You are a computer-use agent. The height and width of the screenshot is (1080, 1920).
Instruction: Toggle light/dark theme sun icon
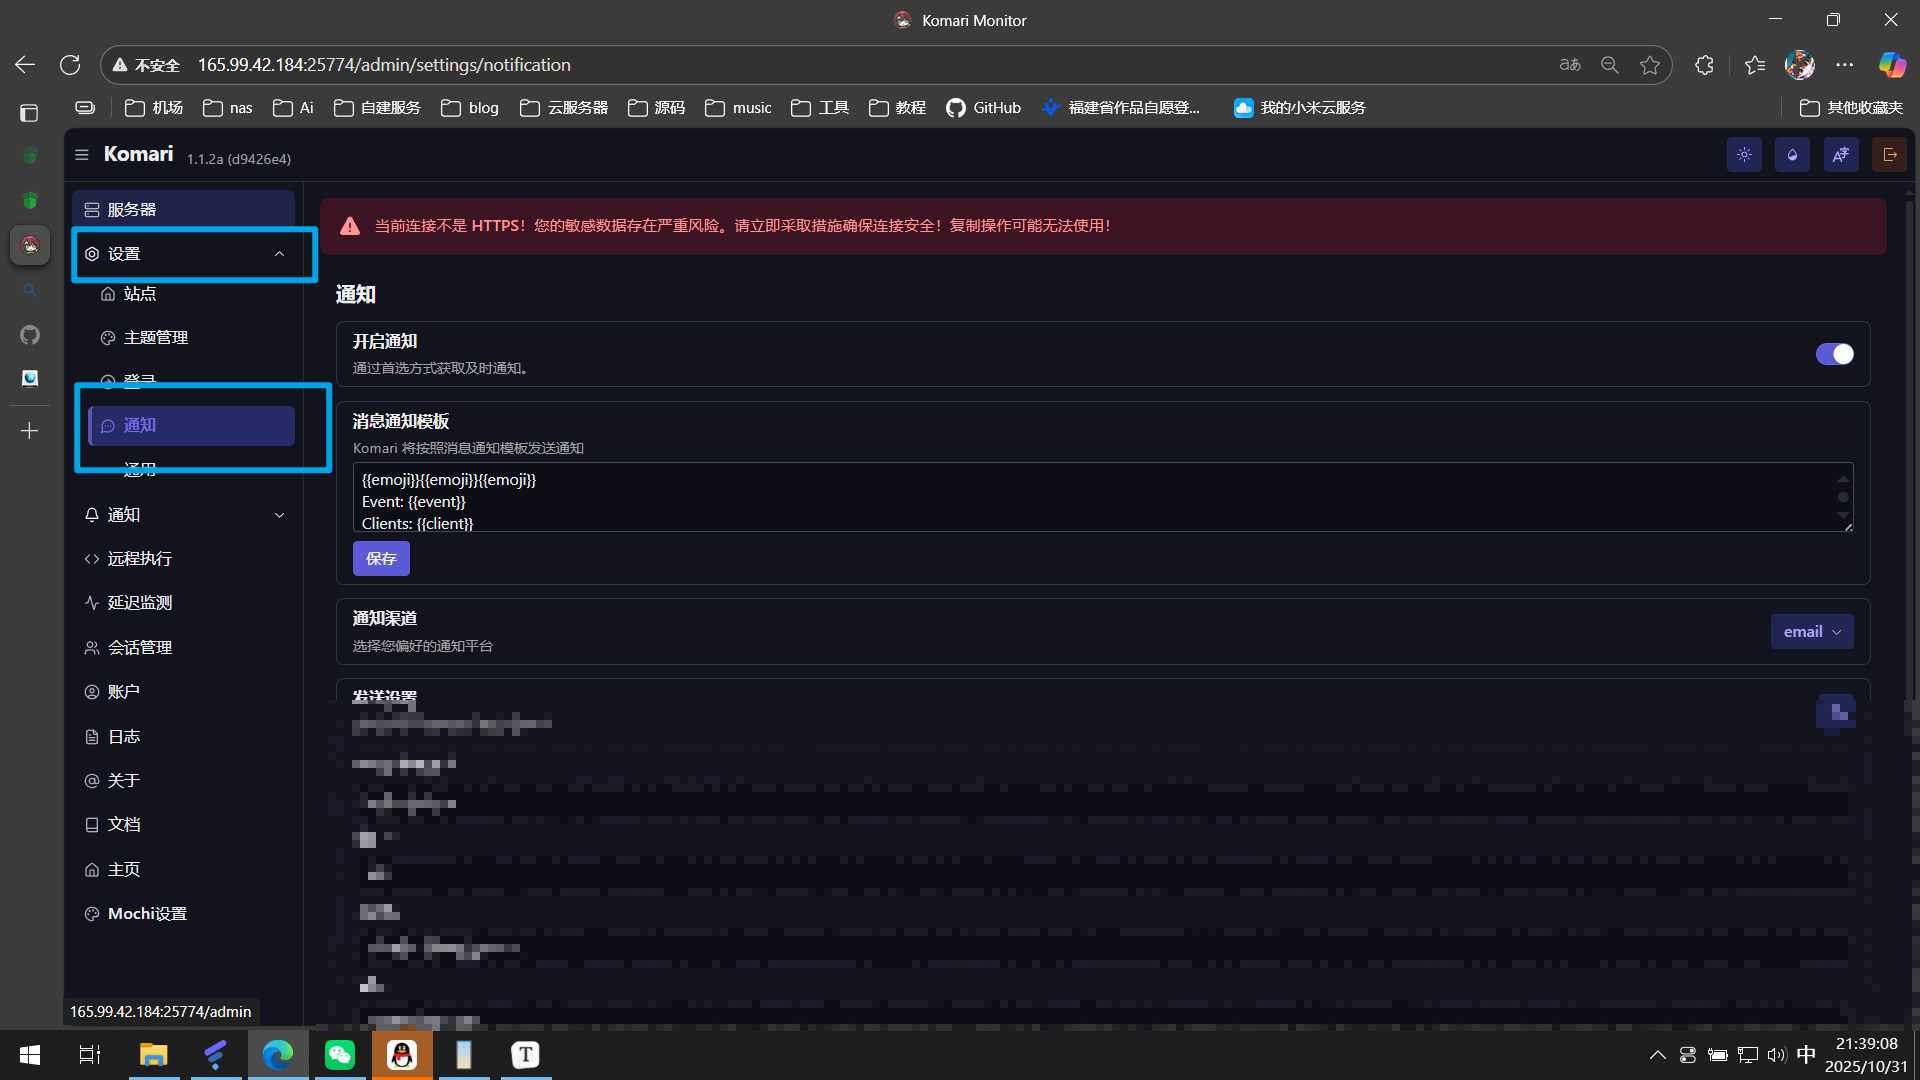pyautogui.click(x=1744, y=155)
